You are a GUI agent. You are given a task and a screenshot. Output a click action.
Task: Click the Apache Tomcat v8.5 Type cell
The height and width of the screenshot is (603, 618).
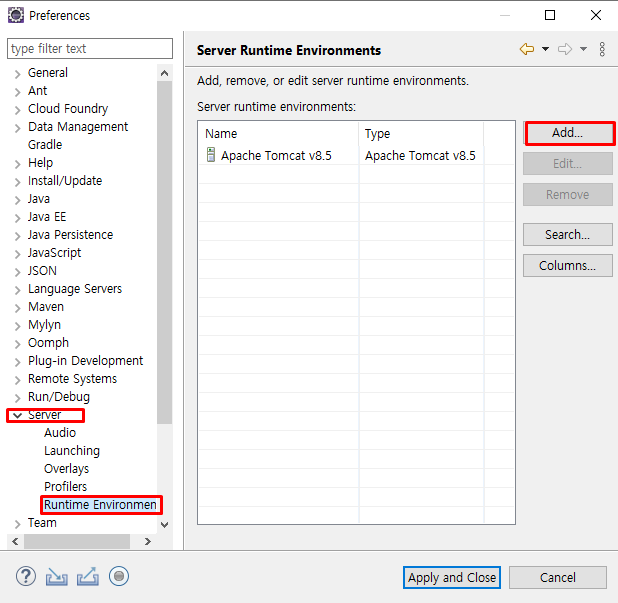pos(420,156)
